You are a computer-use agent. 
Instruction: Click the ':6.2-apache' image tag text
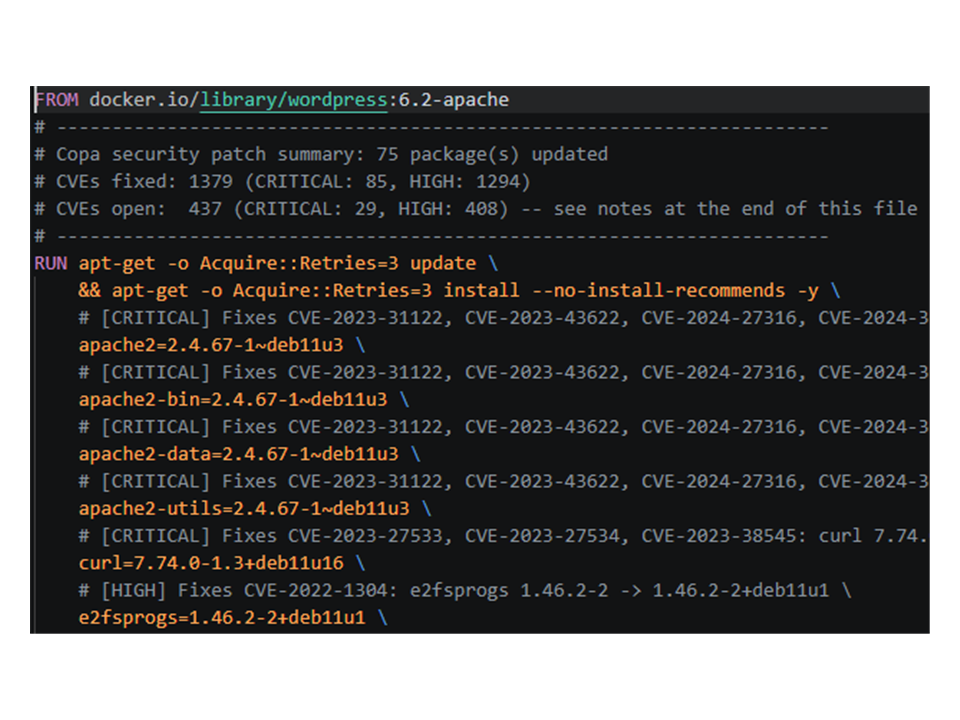[448, 100]
